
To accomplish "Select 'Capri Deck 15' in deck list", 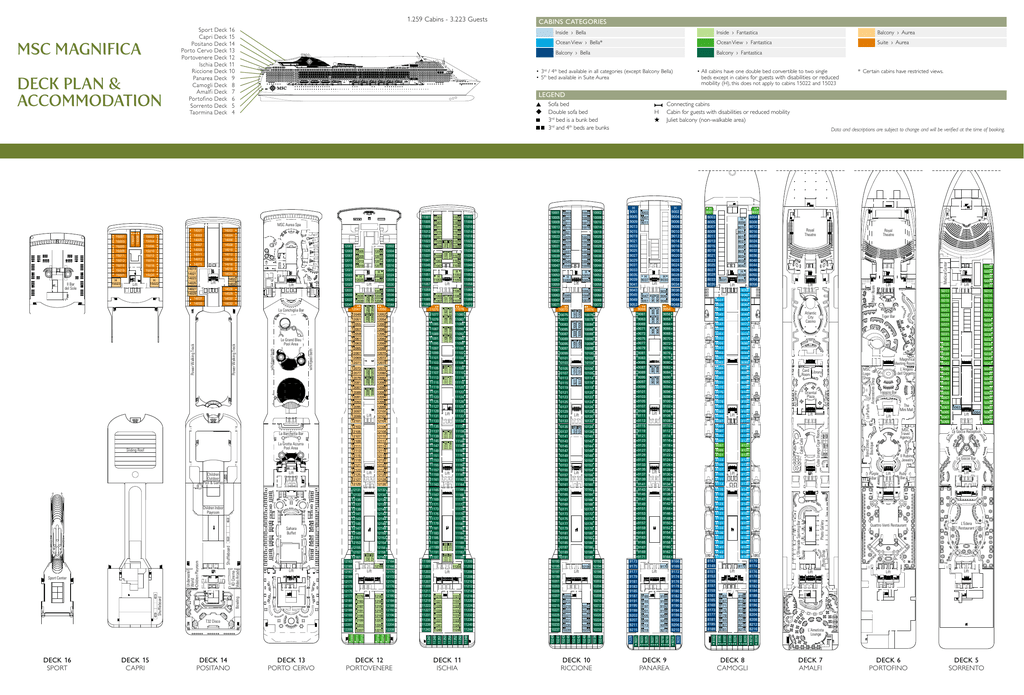I will tap(216, 37).
